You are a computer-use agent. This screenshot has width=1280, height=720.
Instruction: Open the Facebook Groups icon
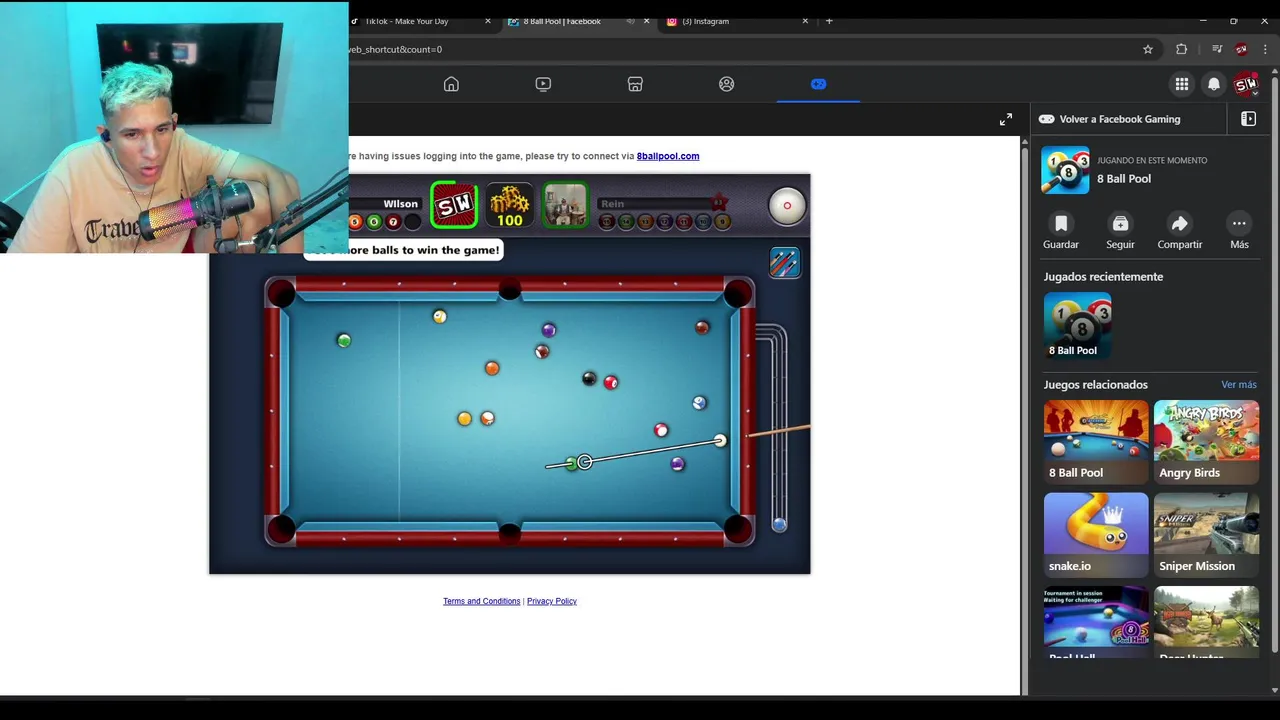(727, 84)
